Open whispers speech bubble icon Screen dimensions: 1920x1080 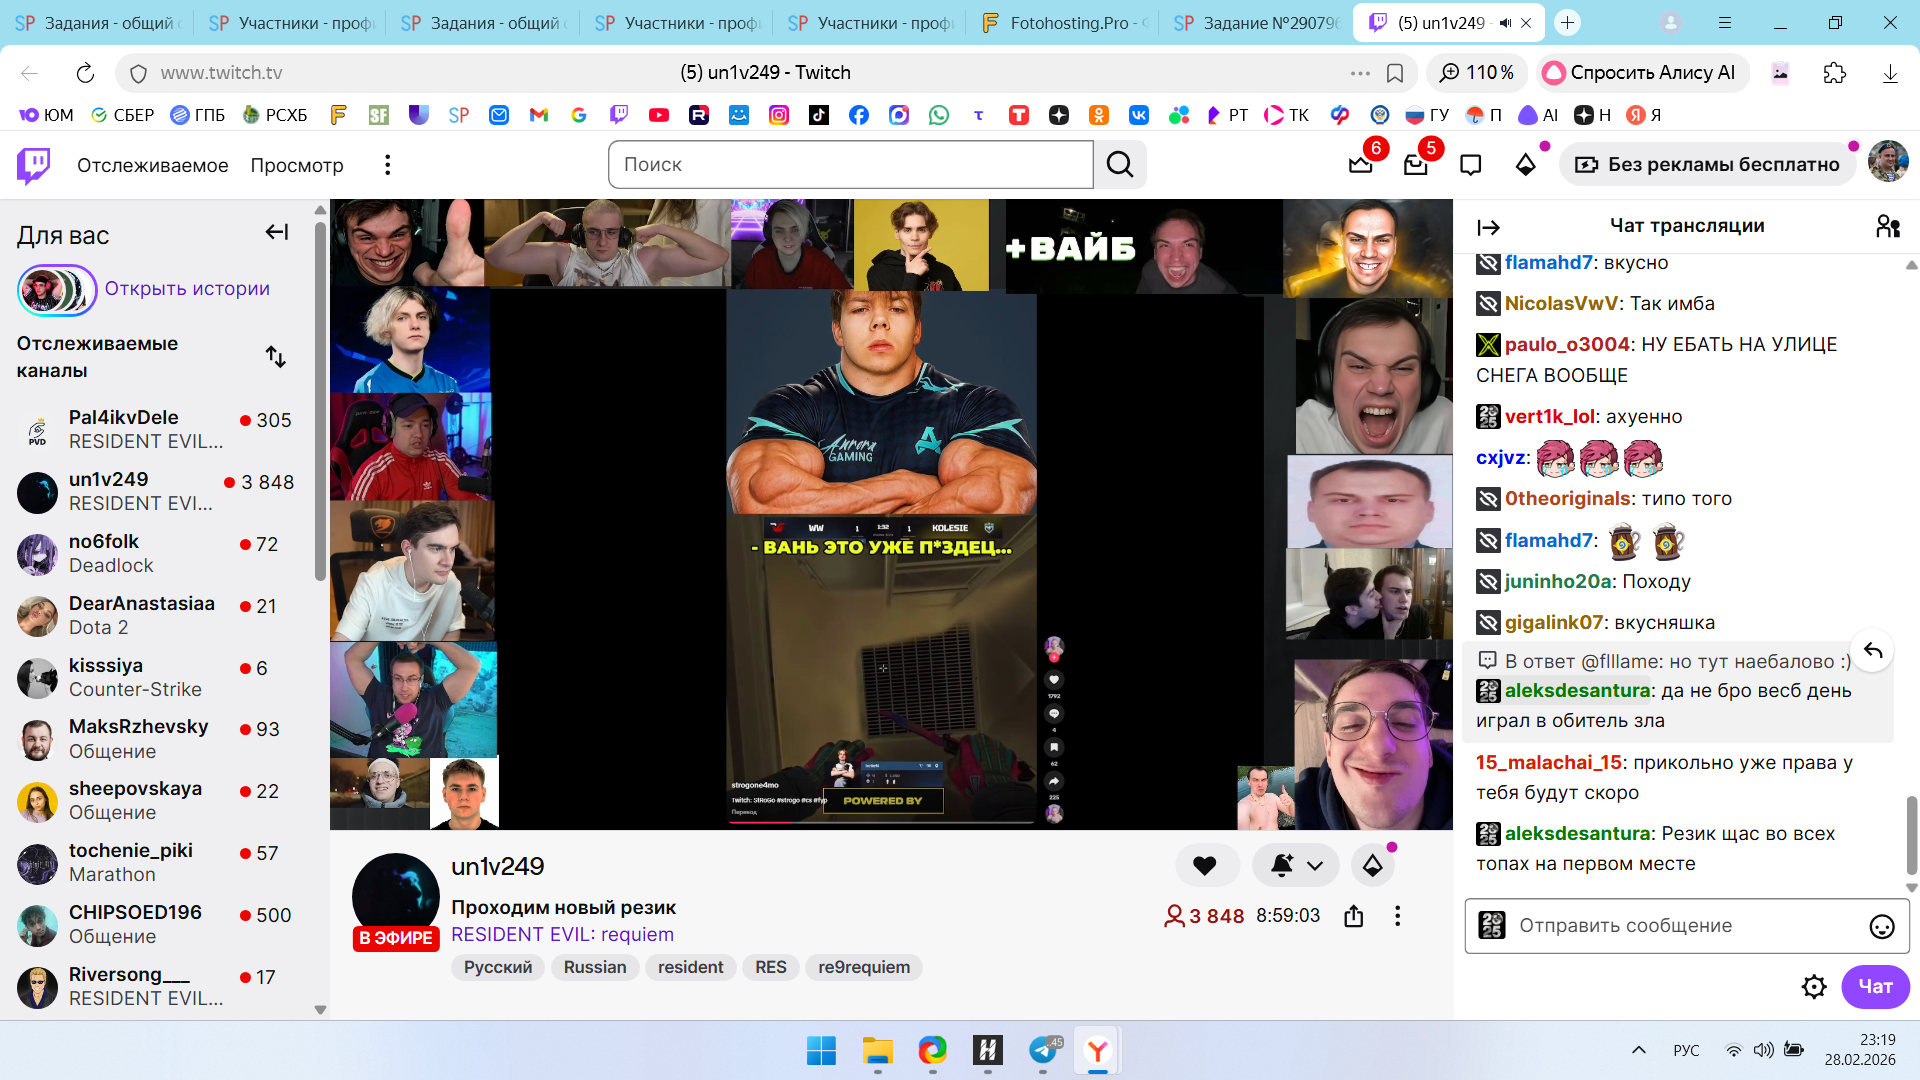1470,165
